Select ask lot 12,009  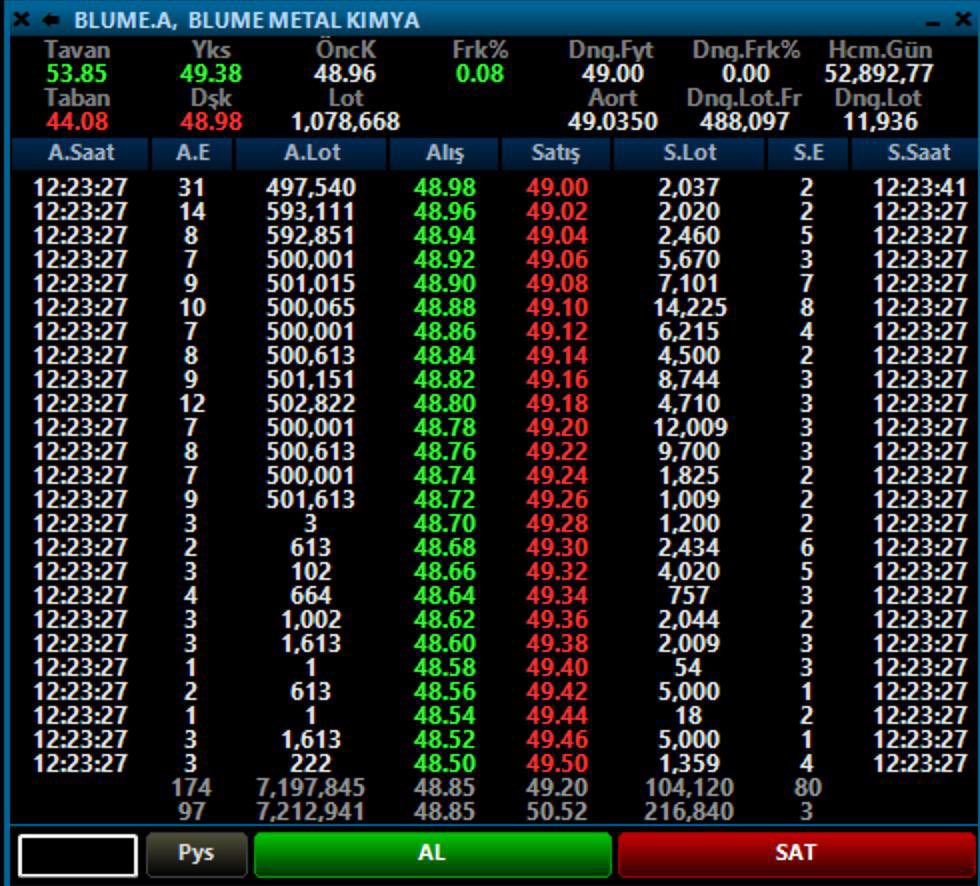point(690,428)
